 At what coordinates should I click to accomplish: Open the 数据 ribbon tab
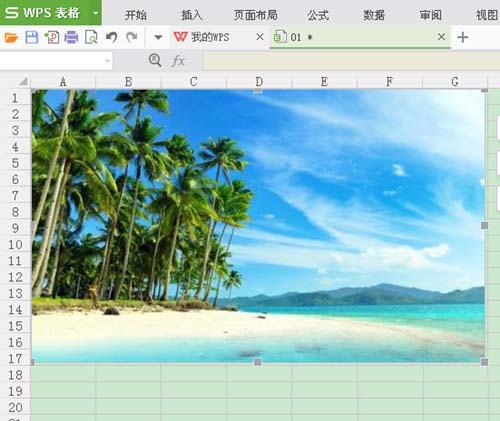[x=374, y=15]
